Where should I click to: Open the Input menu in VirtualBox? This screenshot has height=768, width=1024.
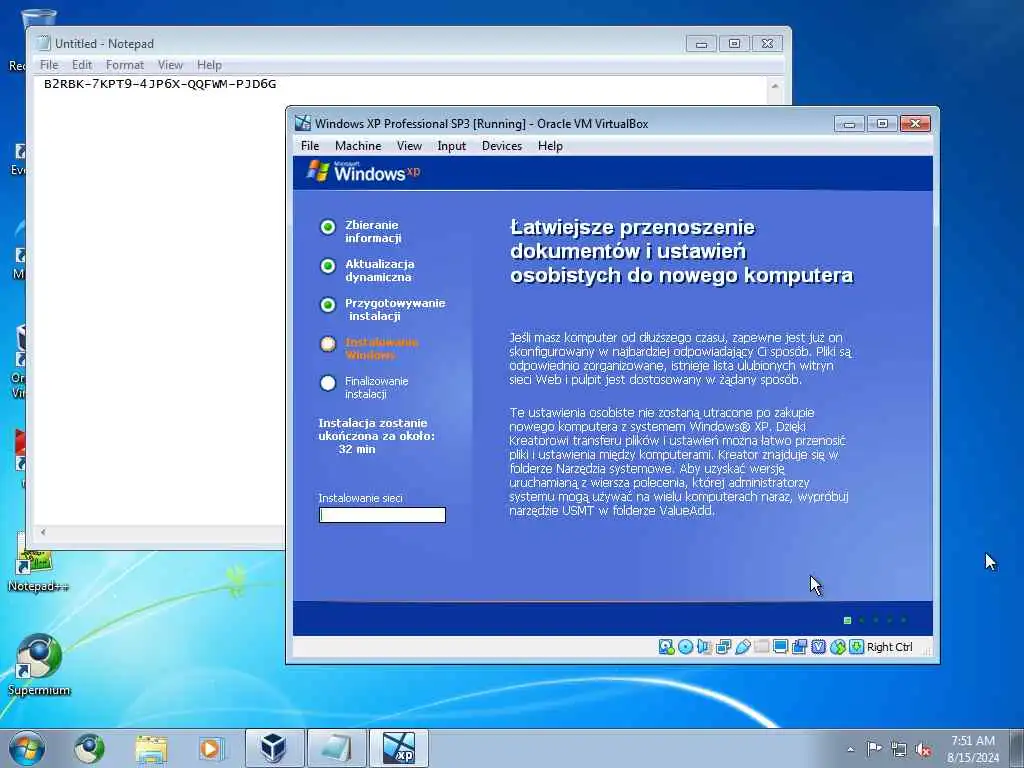coord(451,146)
